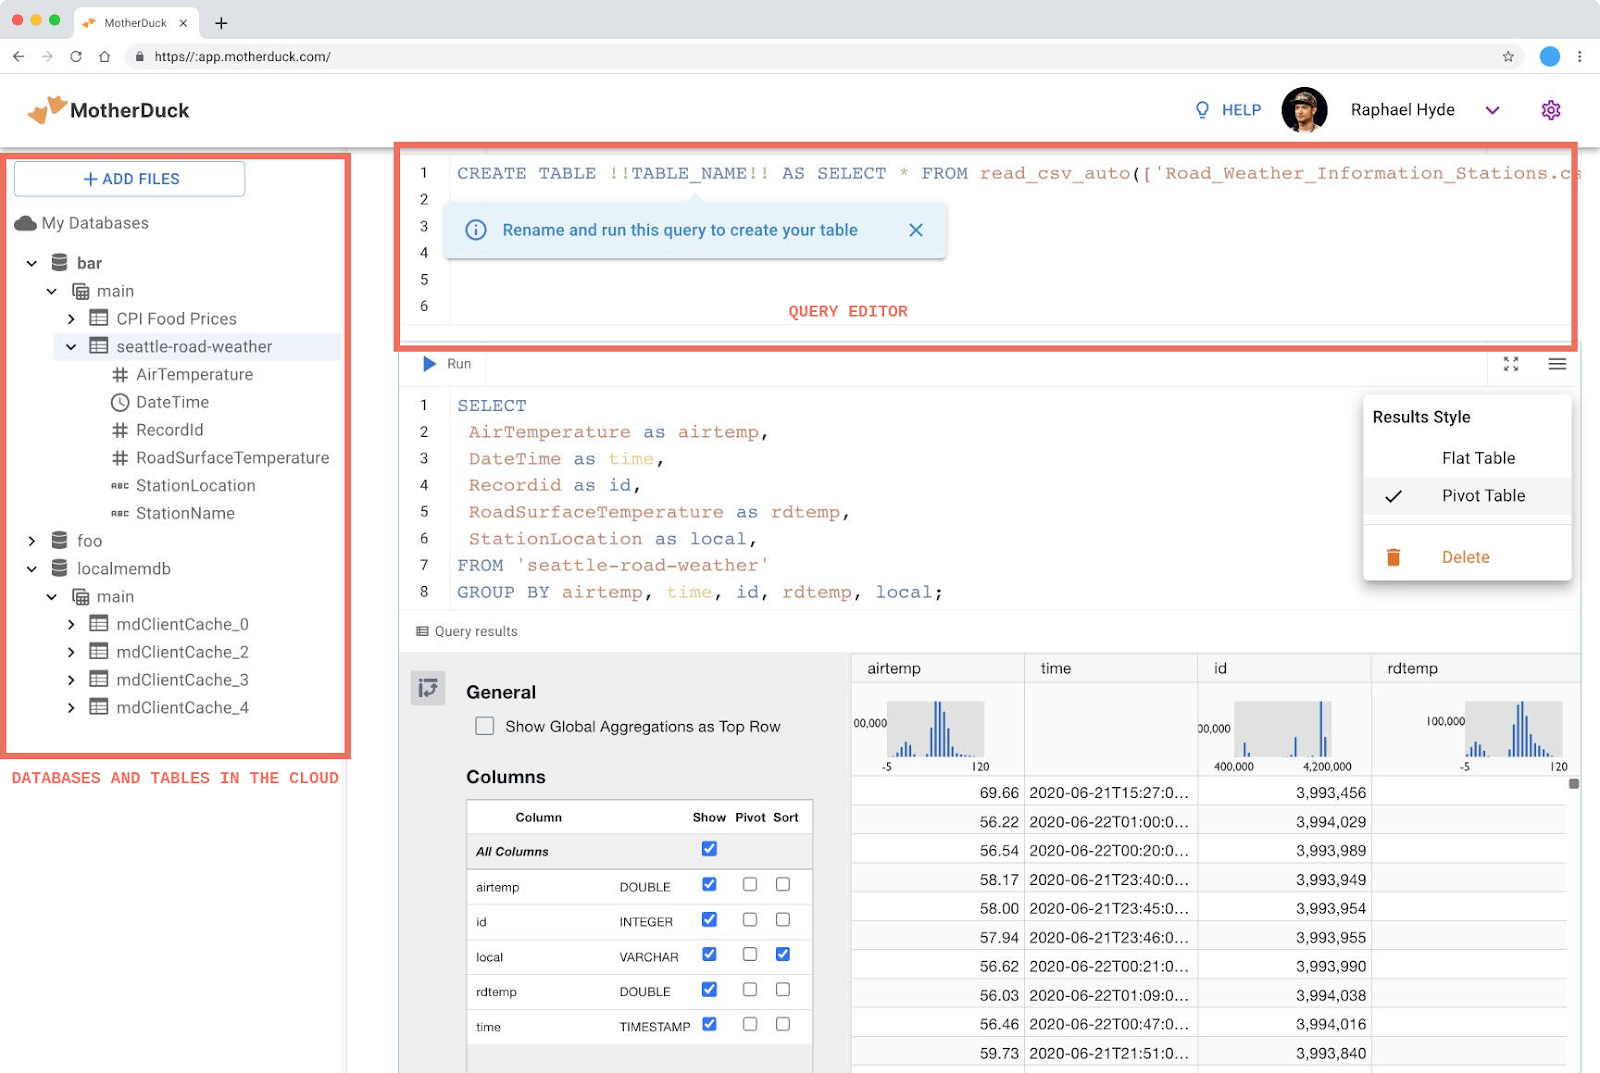Click the mdClientCache_2 table icon

[99, 651]
